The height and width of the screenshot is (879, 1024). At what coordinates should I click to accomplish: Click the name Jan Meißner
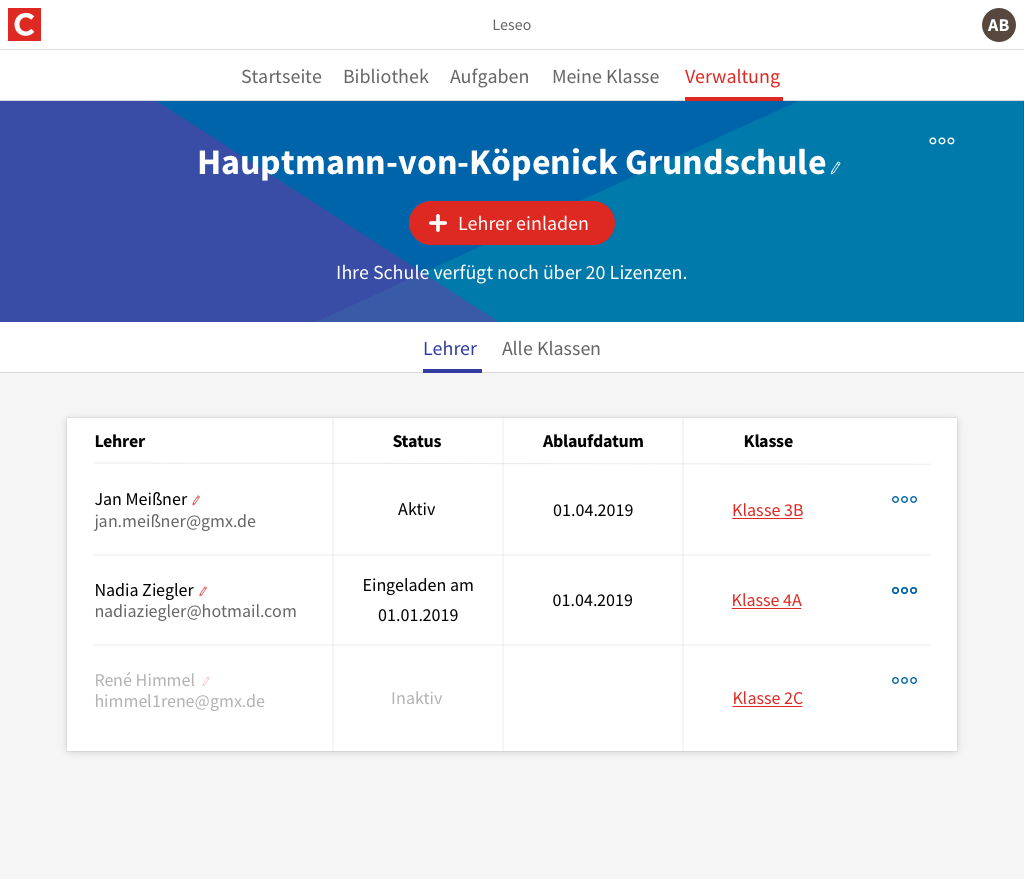[x=141, y=500]
